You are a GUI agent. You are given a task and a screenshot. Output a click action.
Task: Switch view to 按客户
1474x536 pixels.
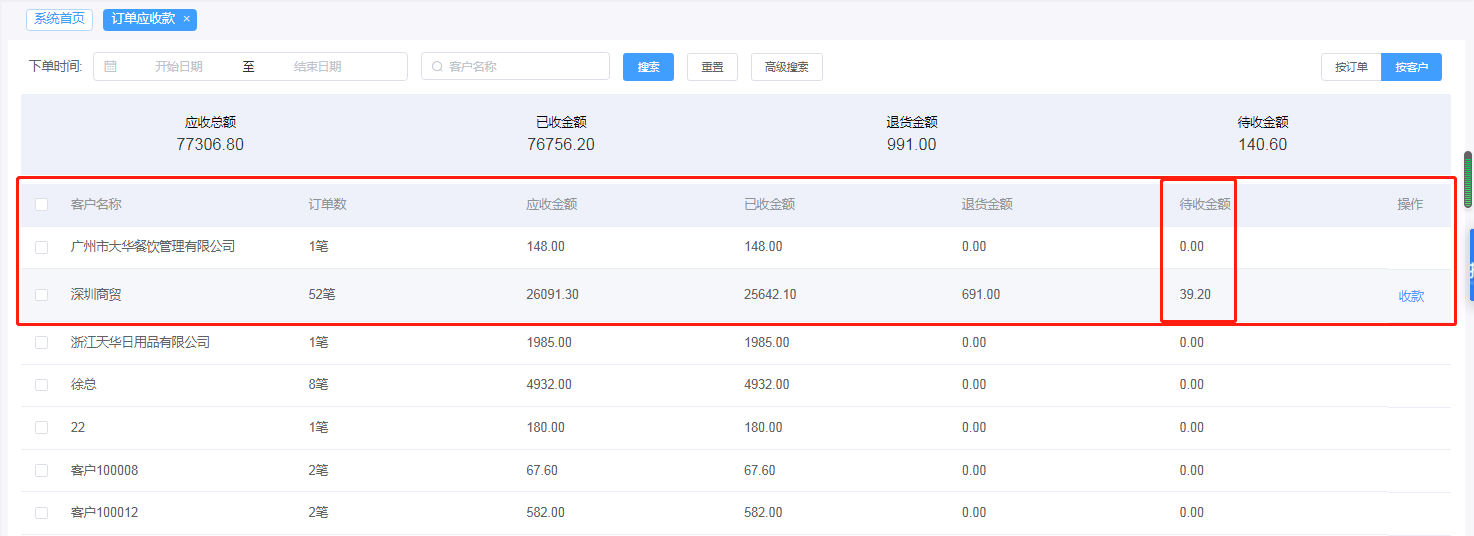point(1411,67)
